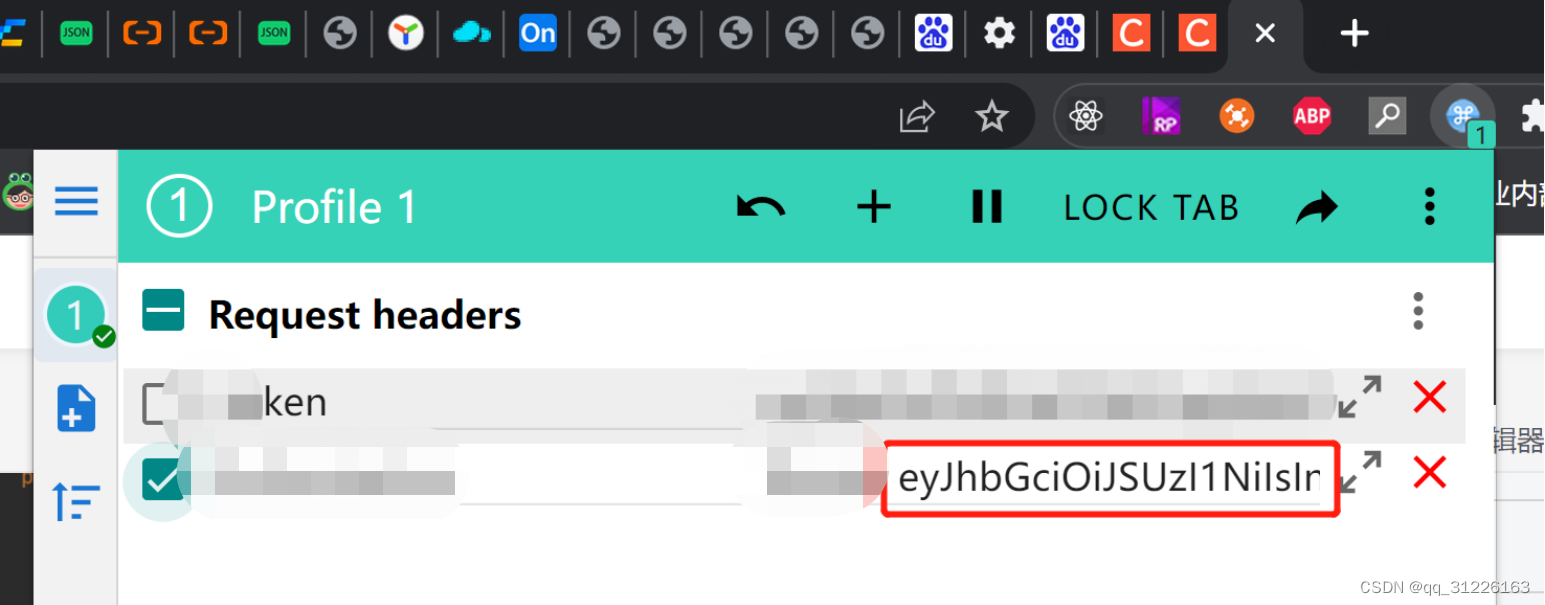Remove the second request header row
1545x605 pixels.
pos(1430,472)
